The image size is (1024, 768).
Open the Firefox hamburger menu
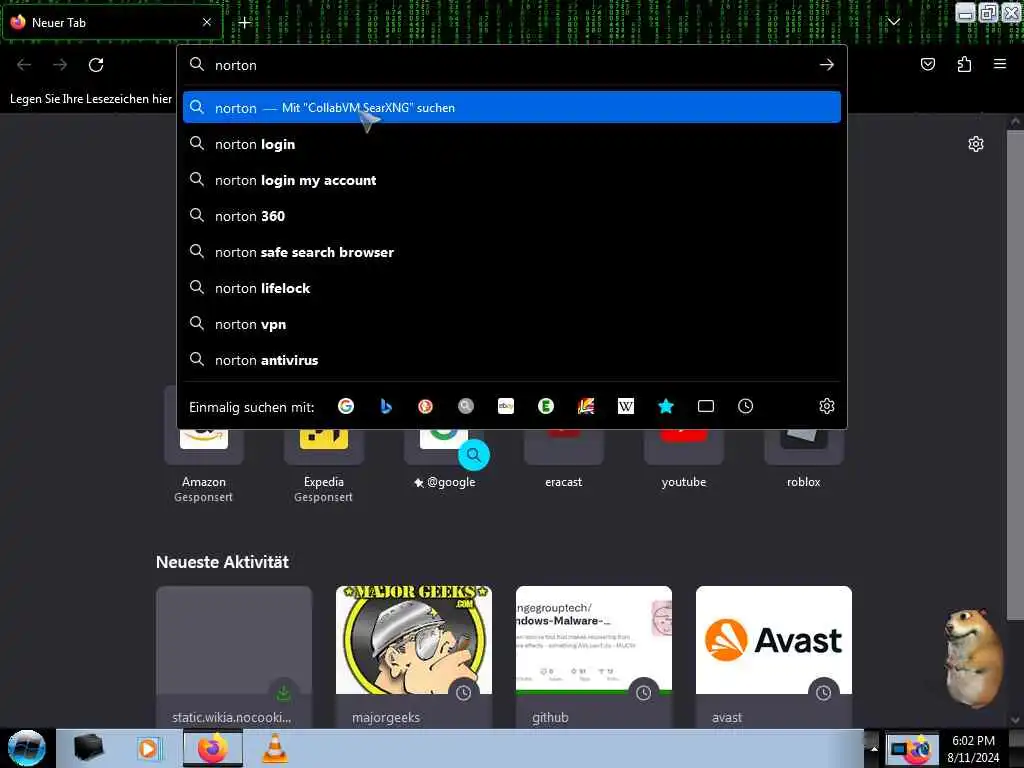point(1000,64)
